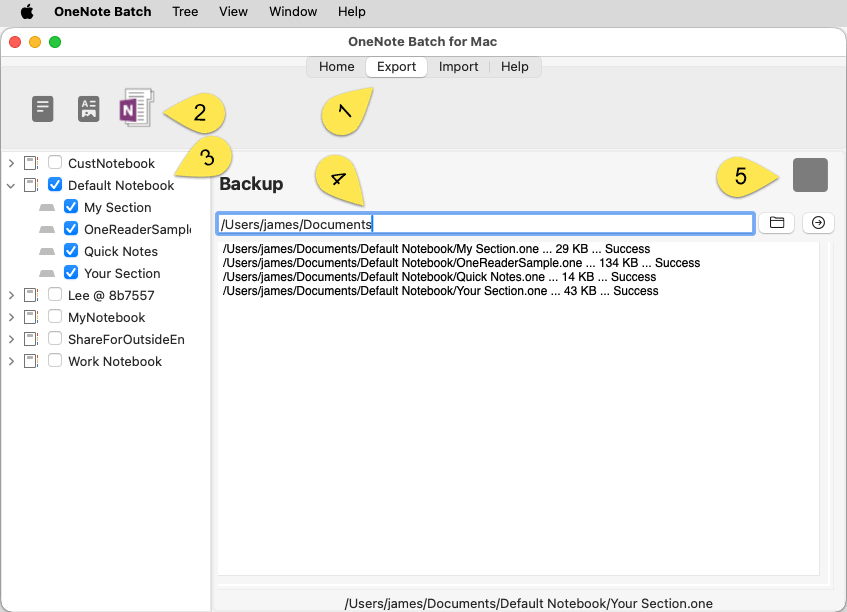
Task: Collapse the Default Notebook tree node
Action: [11, 185]
